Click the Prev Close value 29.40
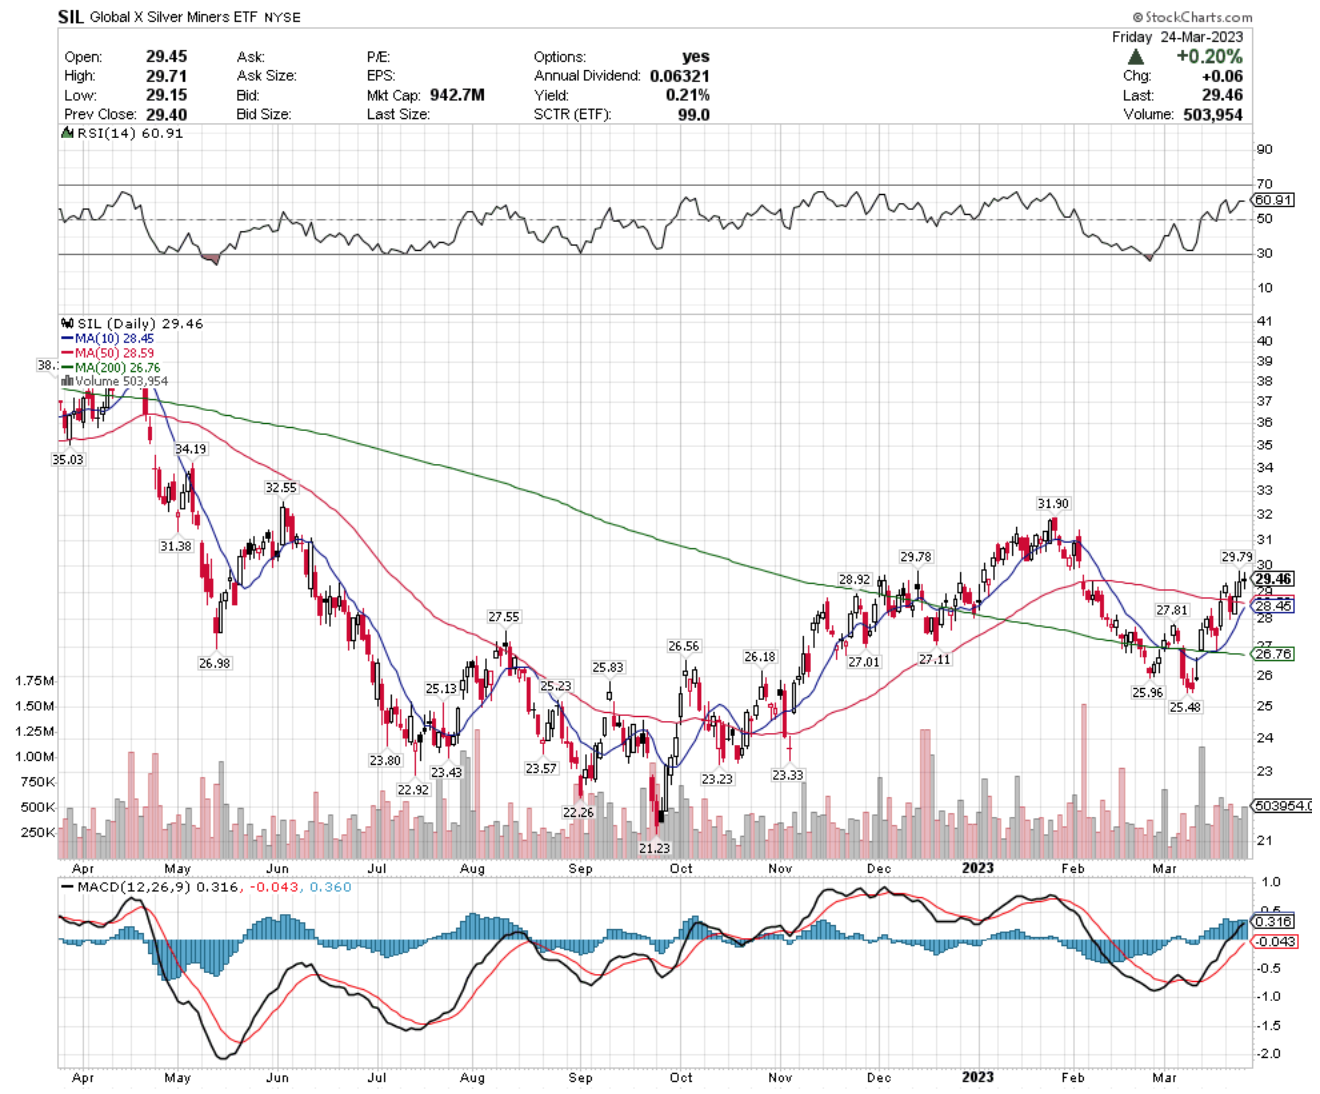This screenshot has height=1094, width=1320. tap(166, 114)
